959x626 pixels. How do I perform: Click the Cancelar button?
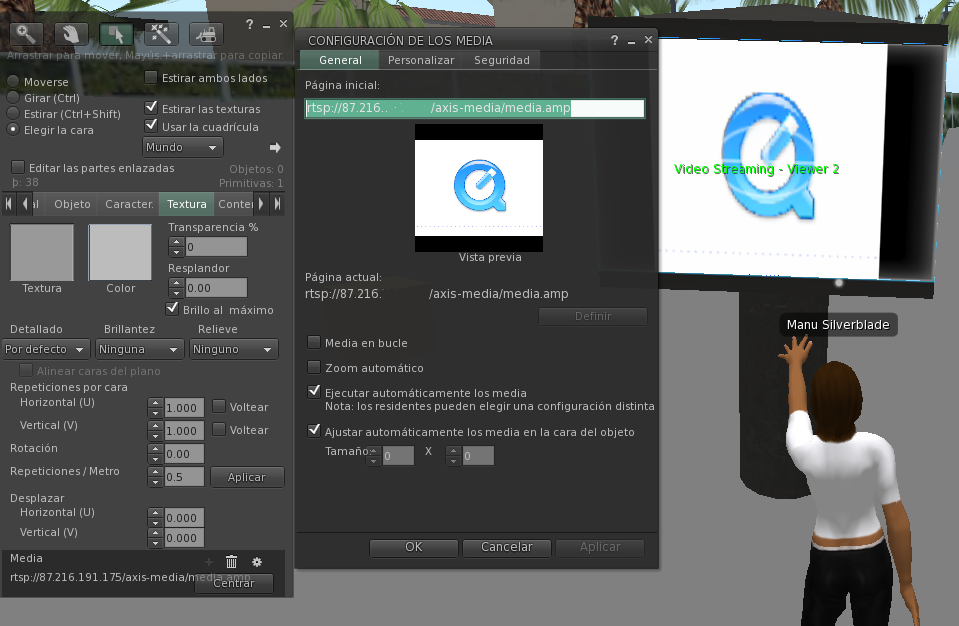(507, 547)
